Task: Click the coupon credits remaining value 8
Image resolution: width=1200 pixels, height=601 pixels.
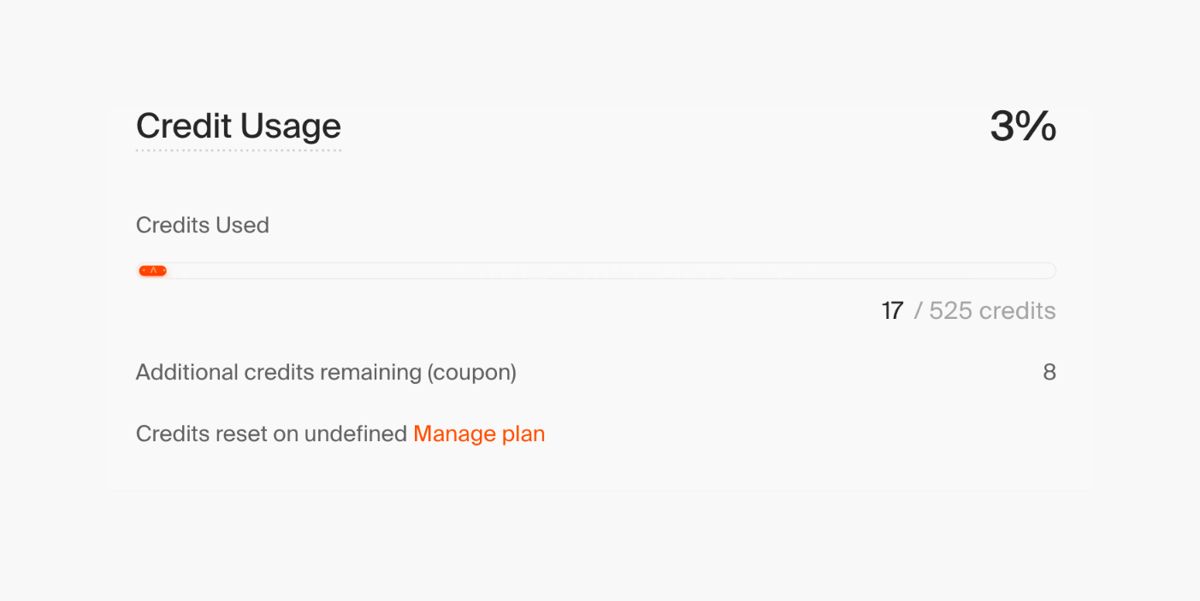Action: click(x=1049, y=373)
